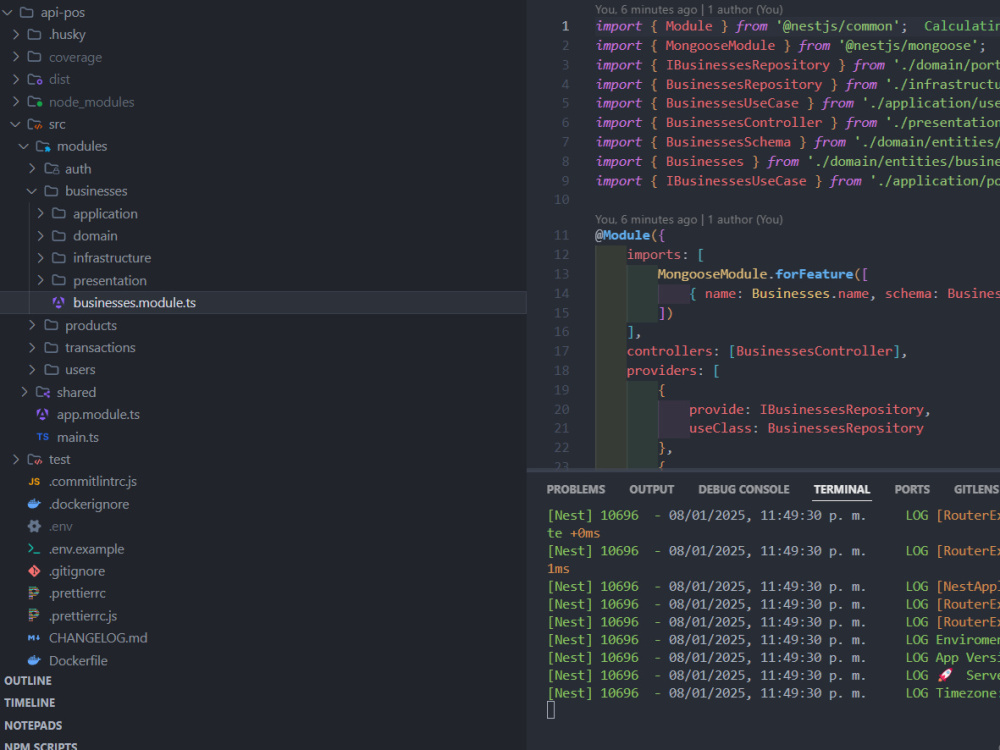Click the Docker icon of .dockerignore
This screenshot has width=1000, height=750.
coord(34,504)
